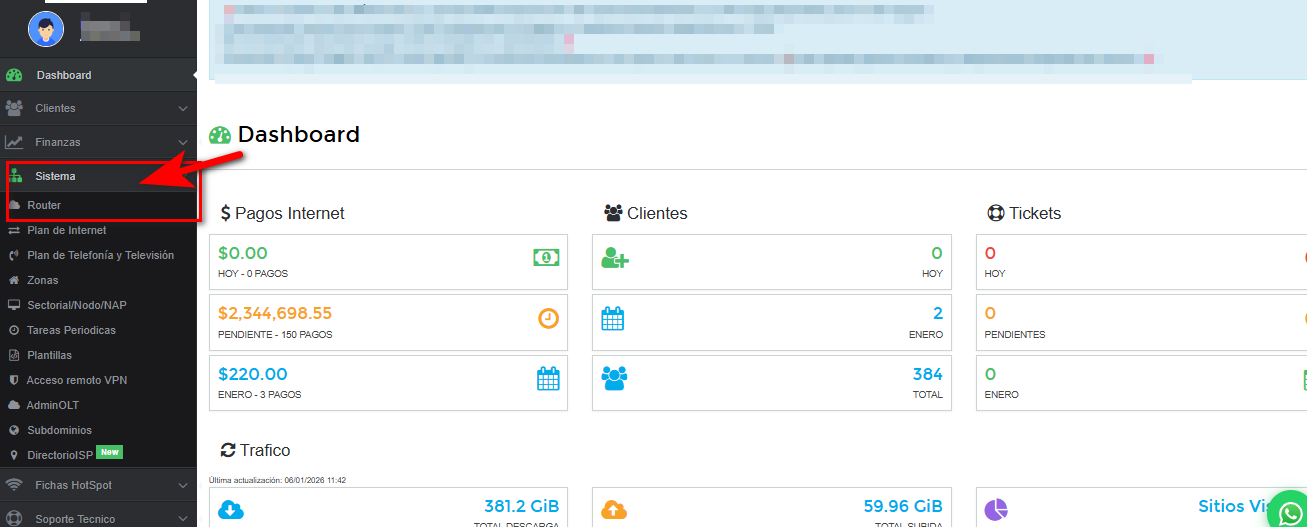Click the user avatar profile picture
This screenshot has width=1307, height=527.
click(x=45, y=29)
